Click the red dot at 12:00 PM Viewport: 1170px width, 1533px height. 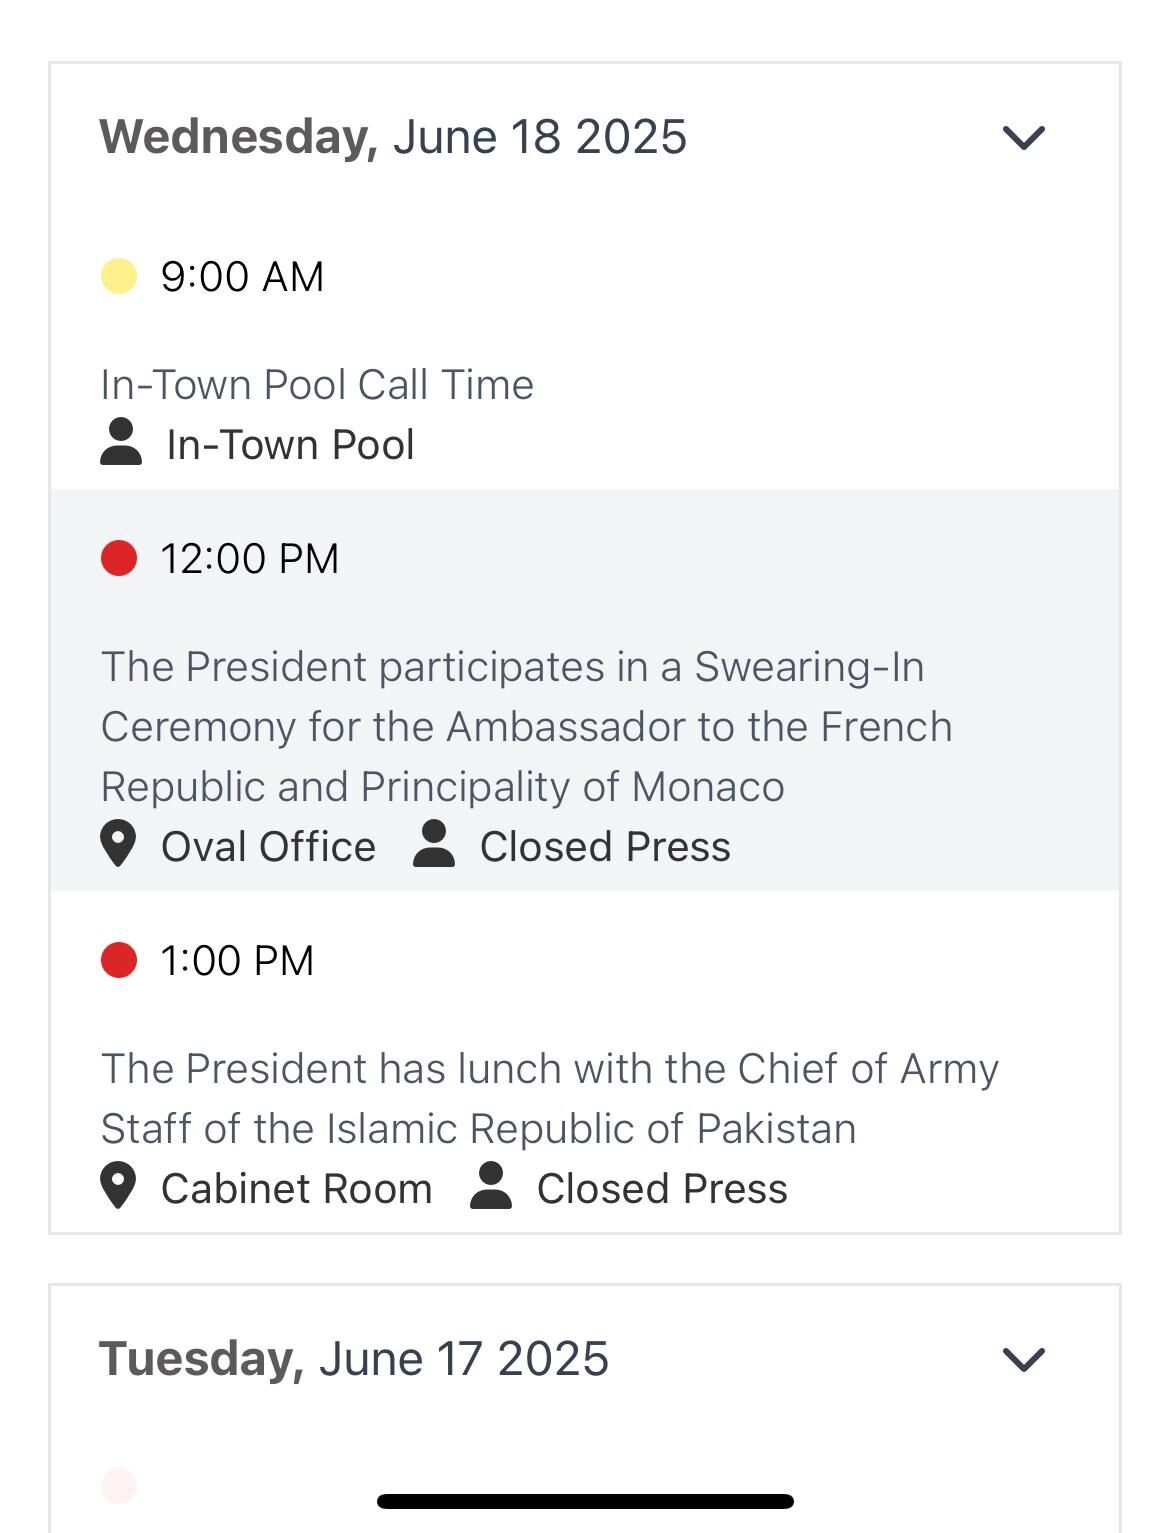(x=119, y=558)
